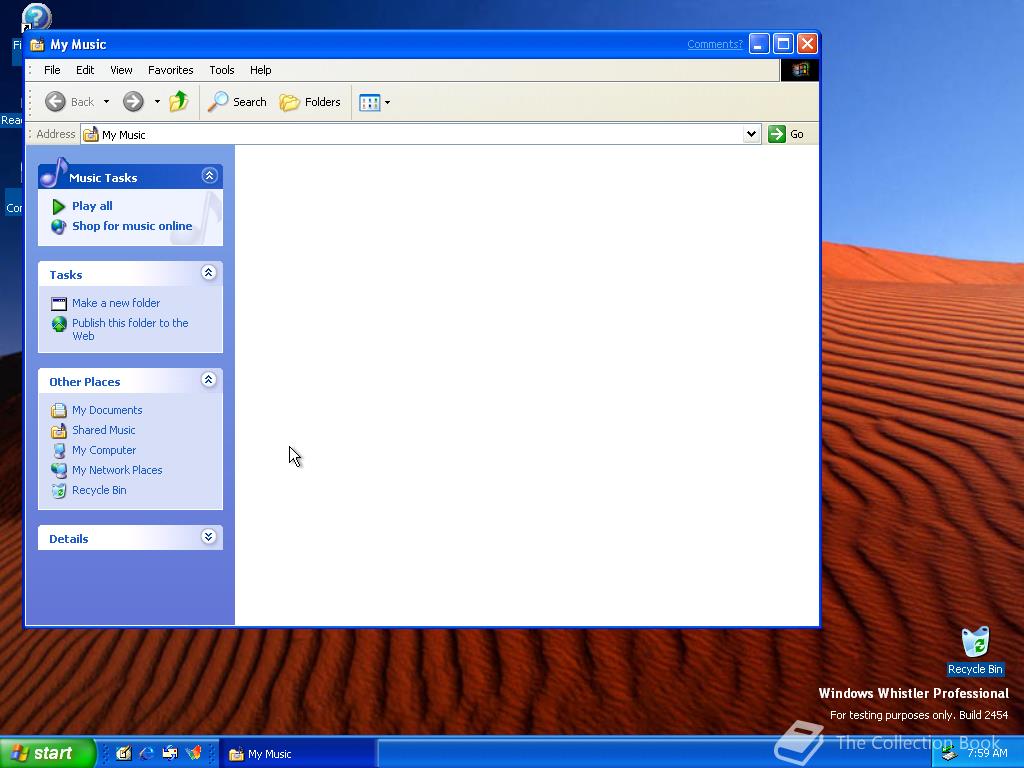Launch Internet Explorer from quick launch
The image size is (1024, 768).
146,753
